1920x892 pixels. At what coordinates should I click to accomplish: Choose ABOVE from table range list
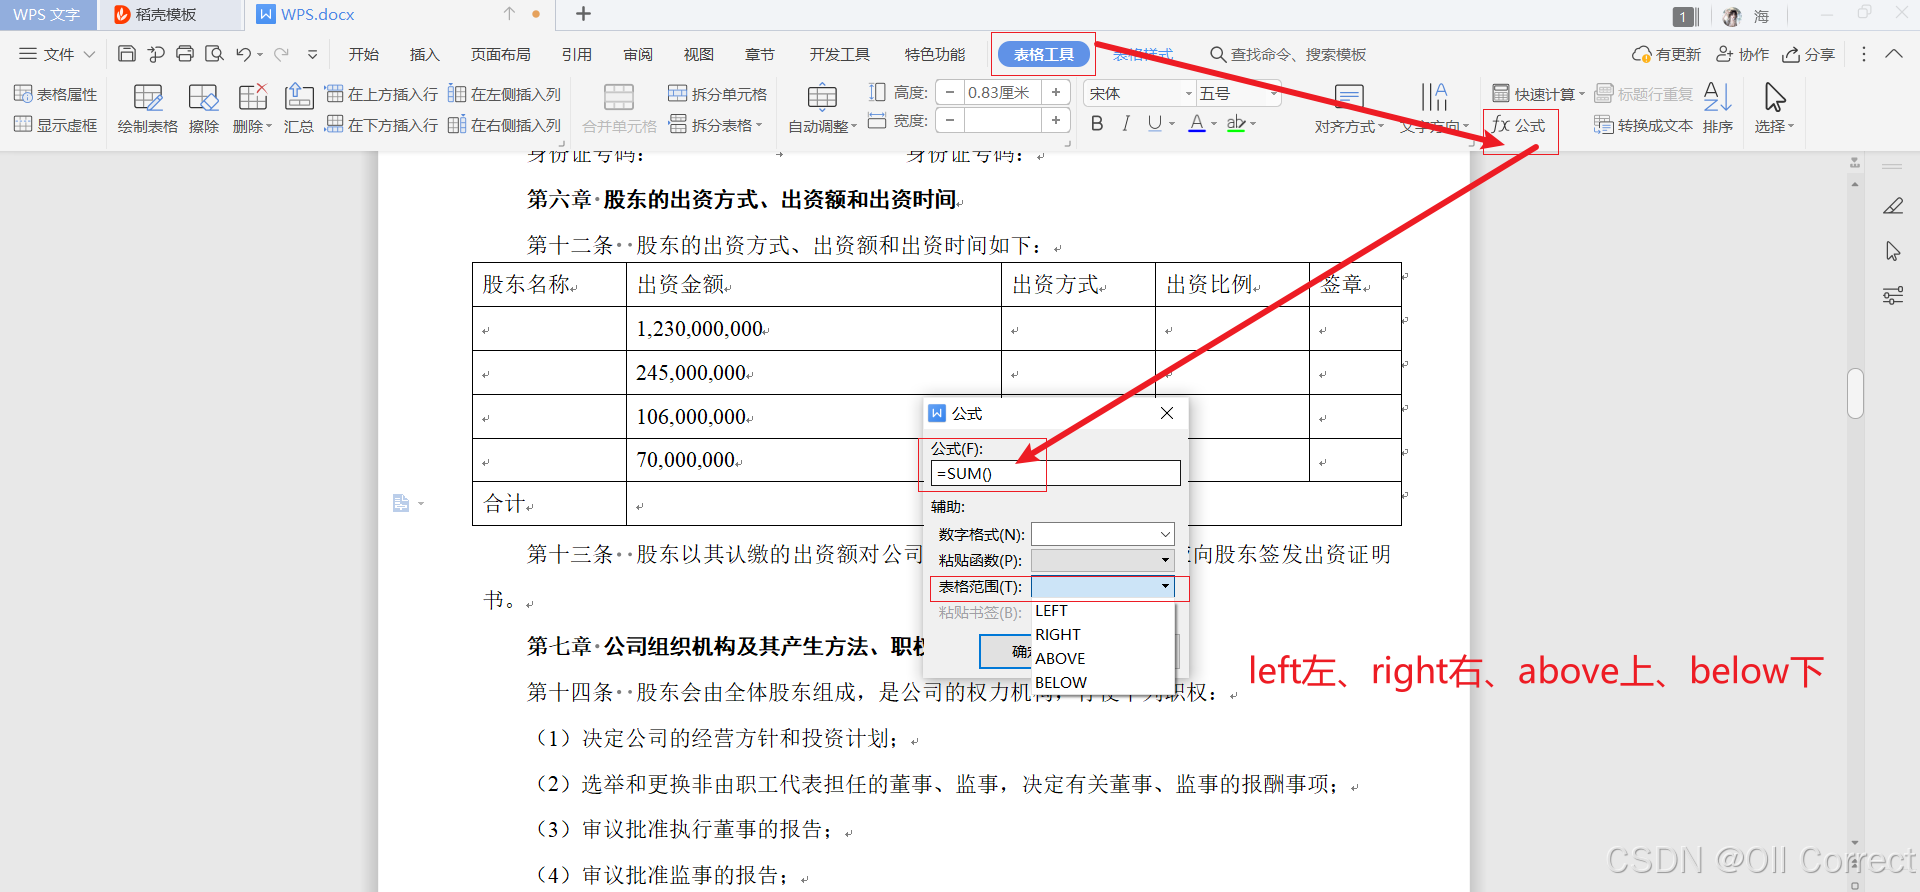pyautogui.click(x=1102, y=659)
